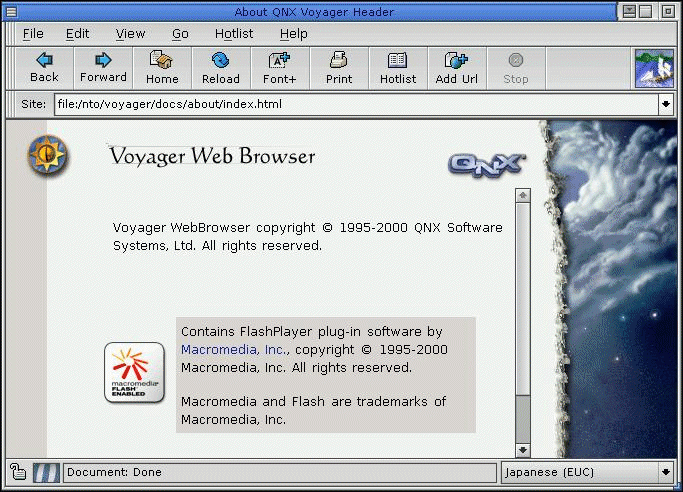Image resolution: width=683 pixels, height=492 pixels.
Task: Click the QNX logo graphic
Action: [x=487, y=165]
